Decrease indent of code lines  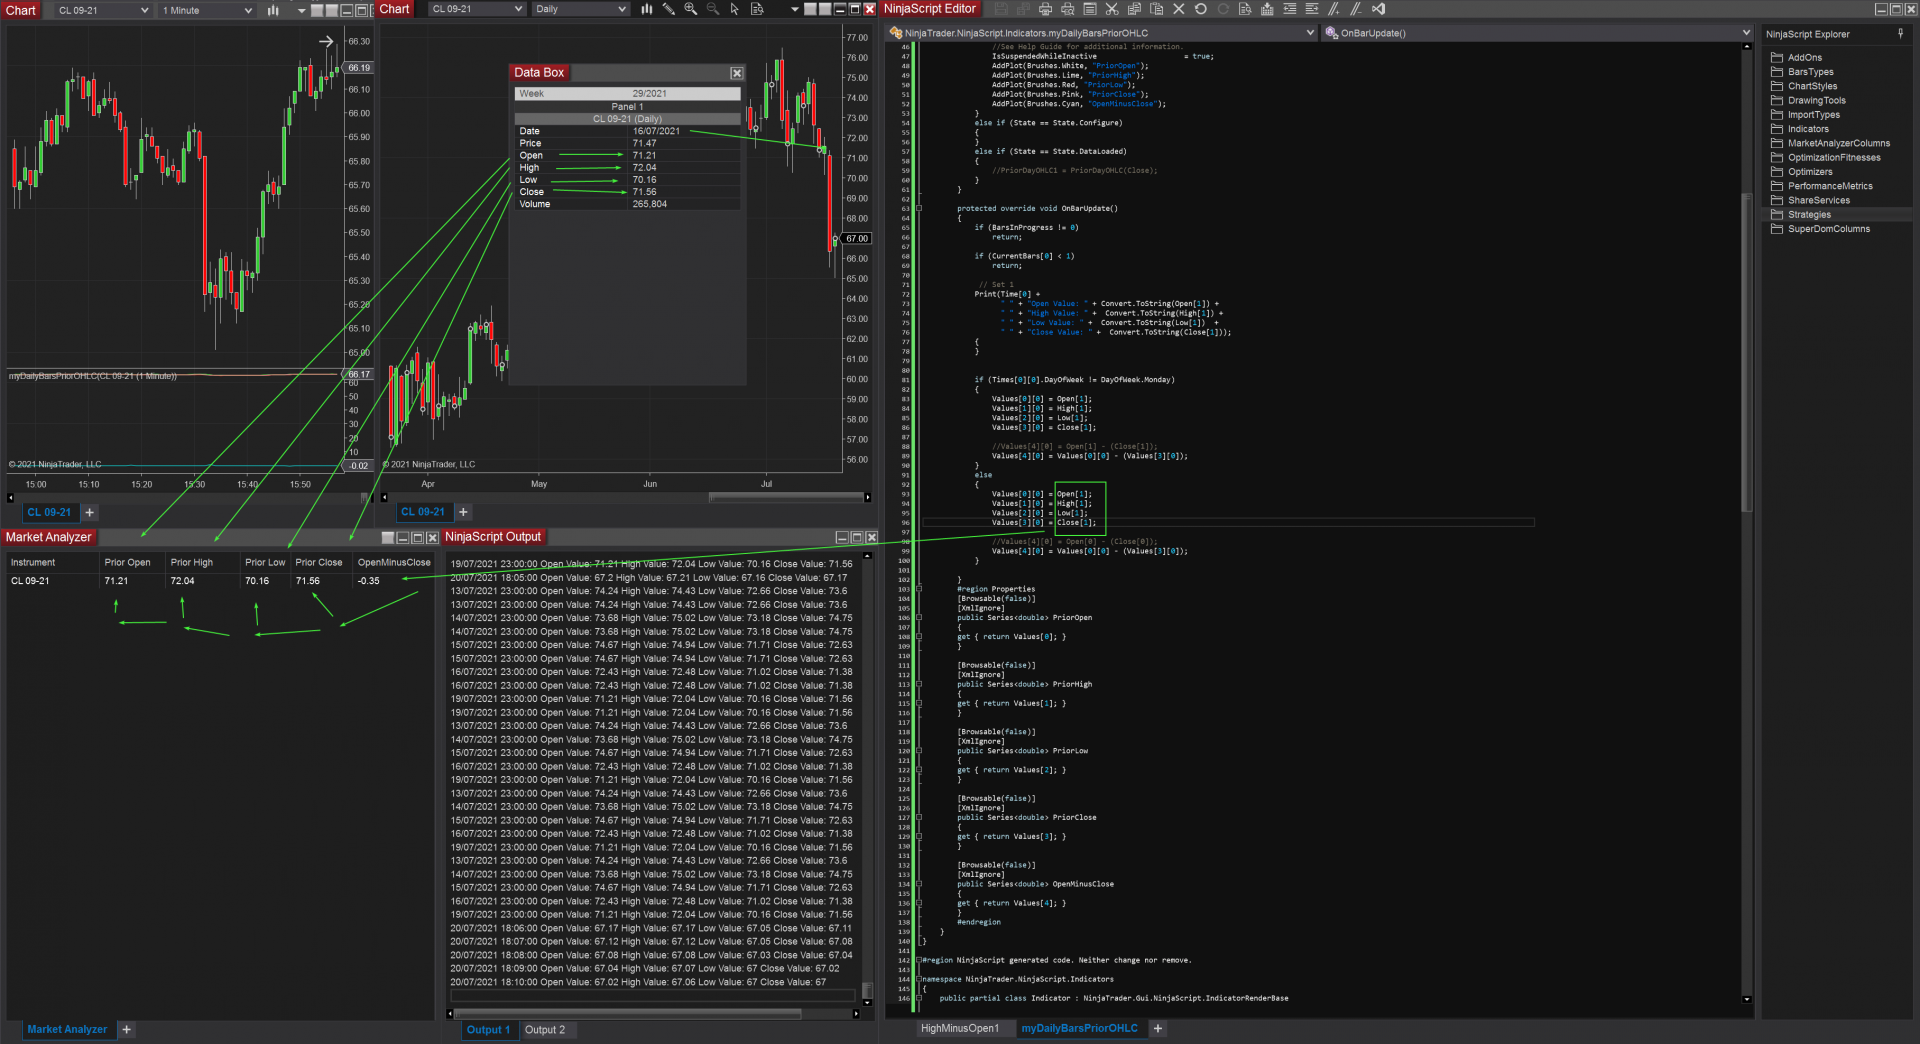(x=1290, y=9)
